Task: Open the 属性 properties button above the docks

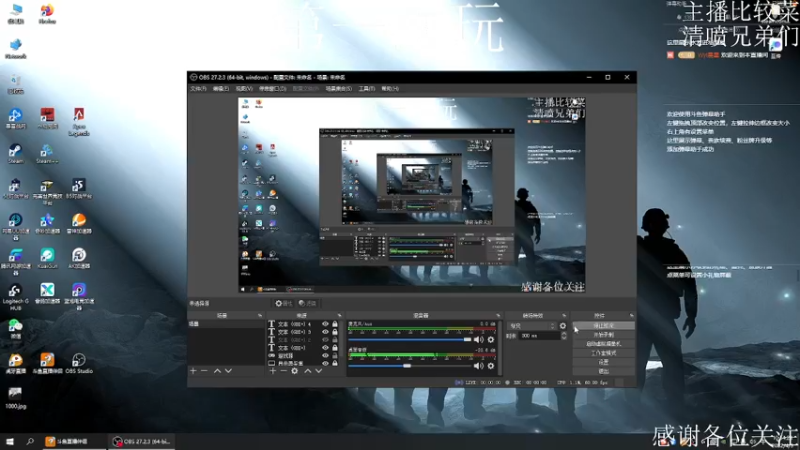Action: coord(284,304)
